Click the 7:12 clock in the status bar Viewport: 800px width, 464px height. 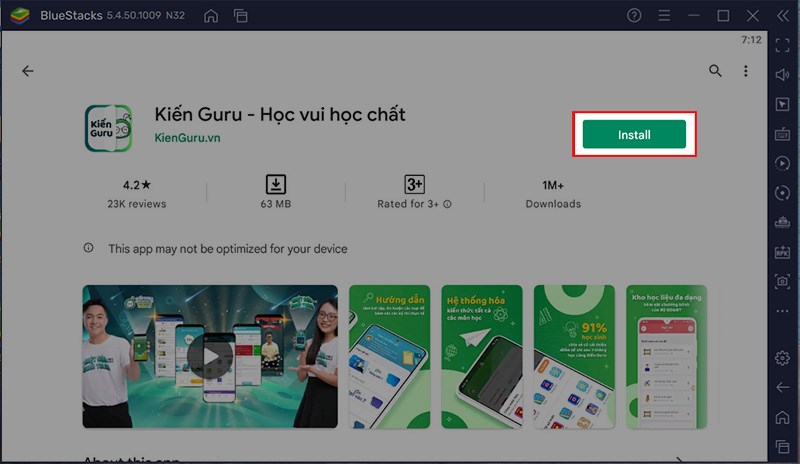coord(751,40)
